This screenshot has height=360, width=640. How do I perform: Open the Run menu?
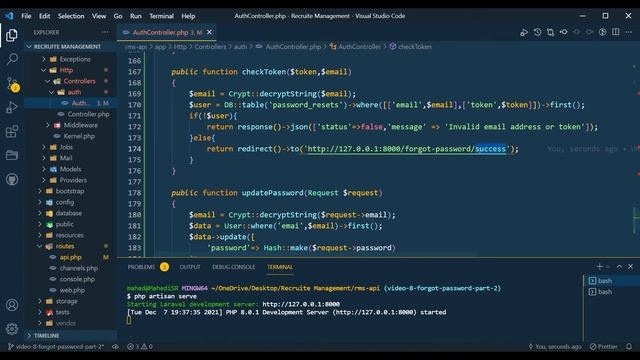(x=136, y=16)
